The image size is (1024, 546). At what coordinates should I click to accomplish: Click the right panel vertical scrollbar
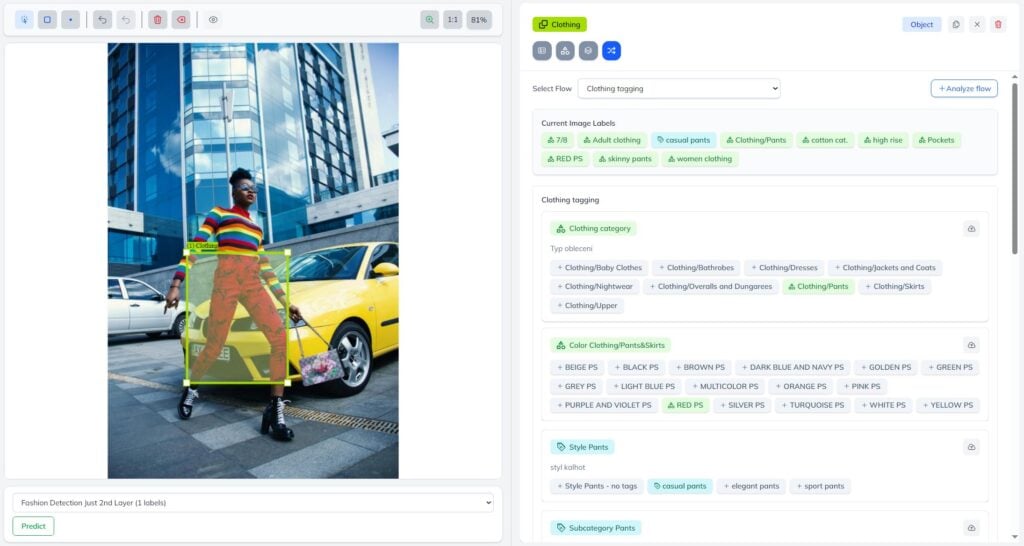1016,170
